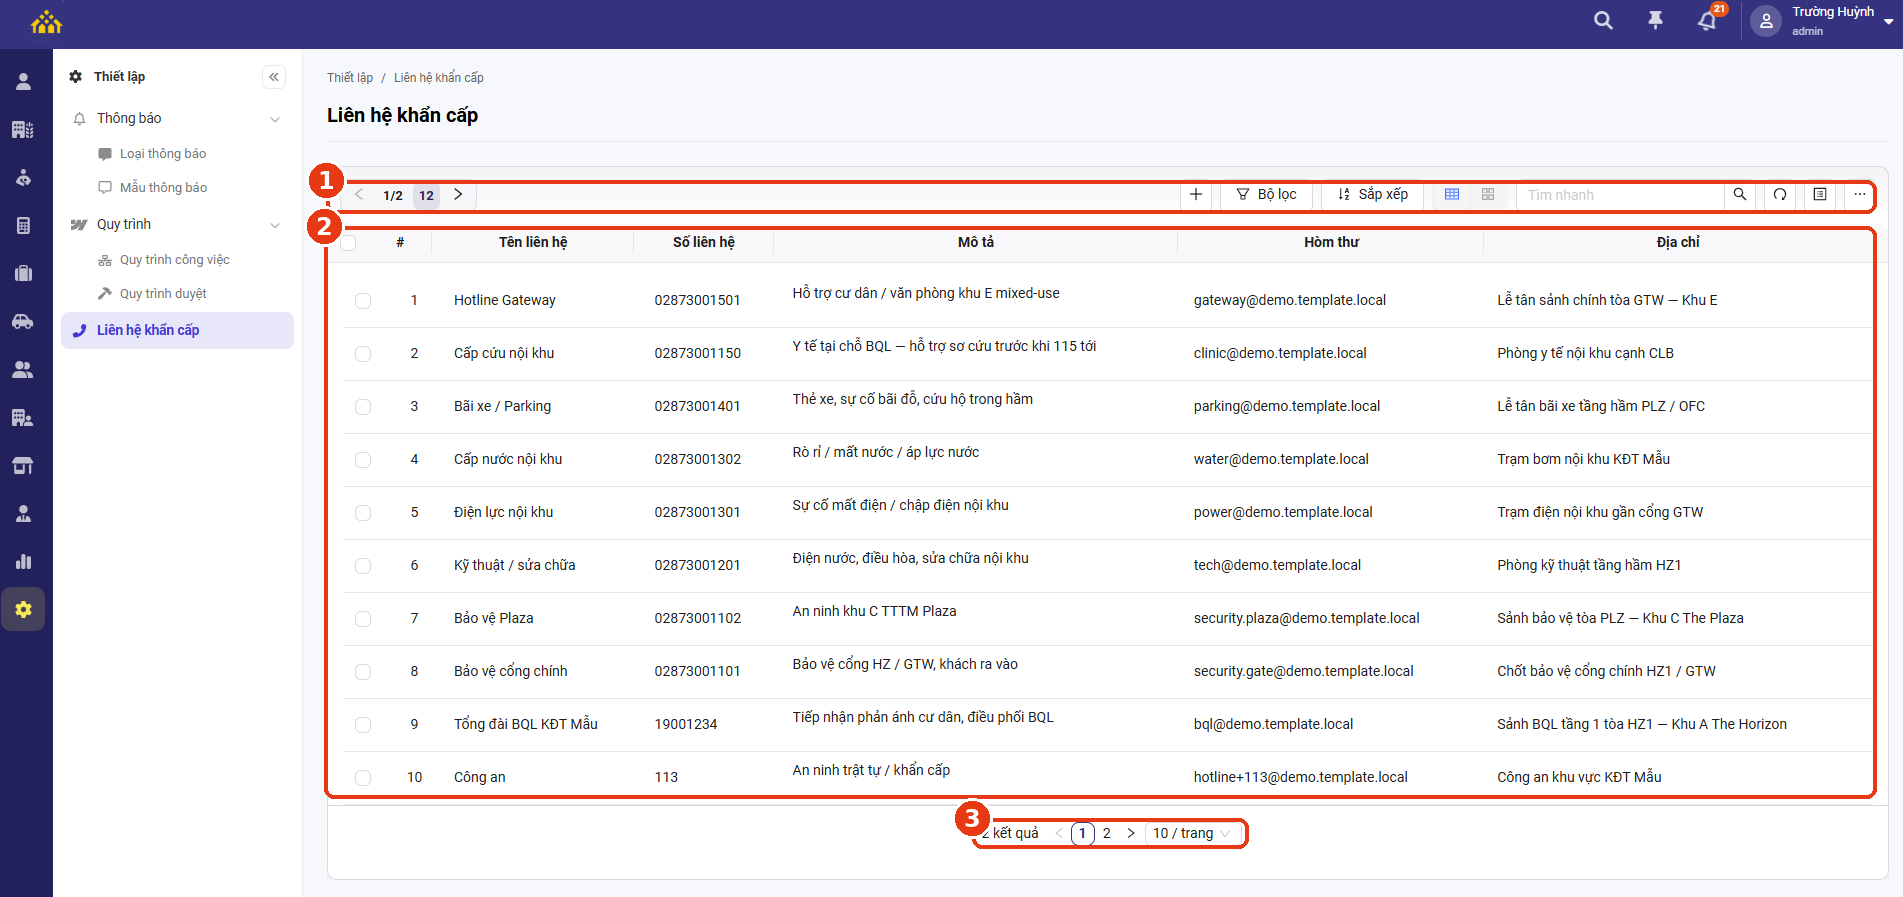Open the 10 / trang page size dropdown
This screenshot has height=897, width=1903.
[x=1192, y=833]
